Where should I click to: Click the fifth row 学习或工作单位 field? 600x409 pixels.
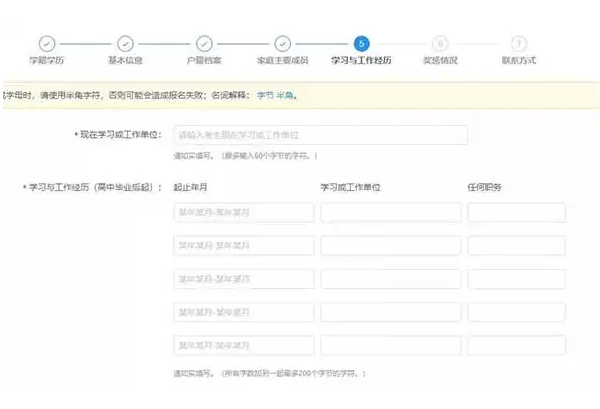click(x=391, y=345)
